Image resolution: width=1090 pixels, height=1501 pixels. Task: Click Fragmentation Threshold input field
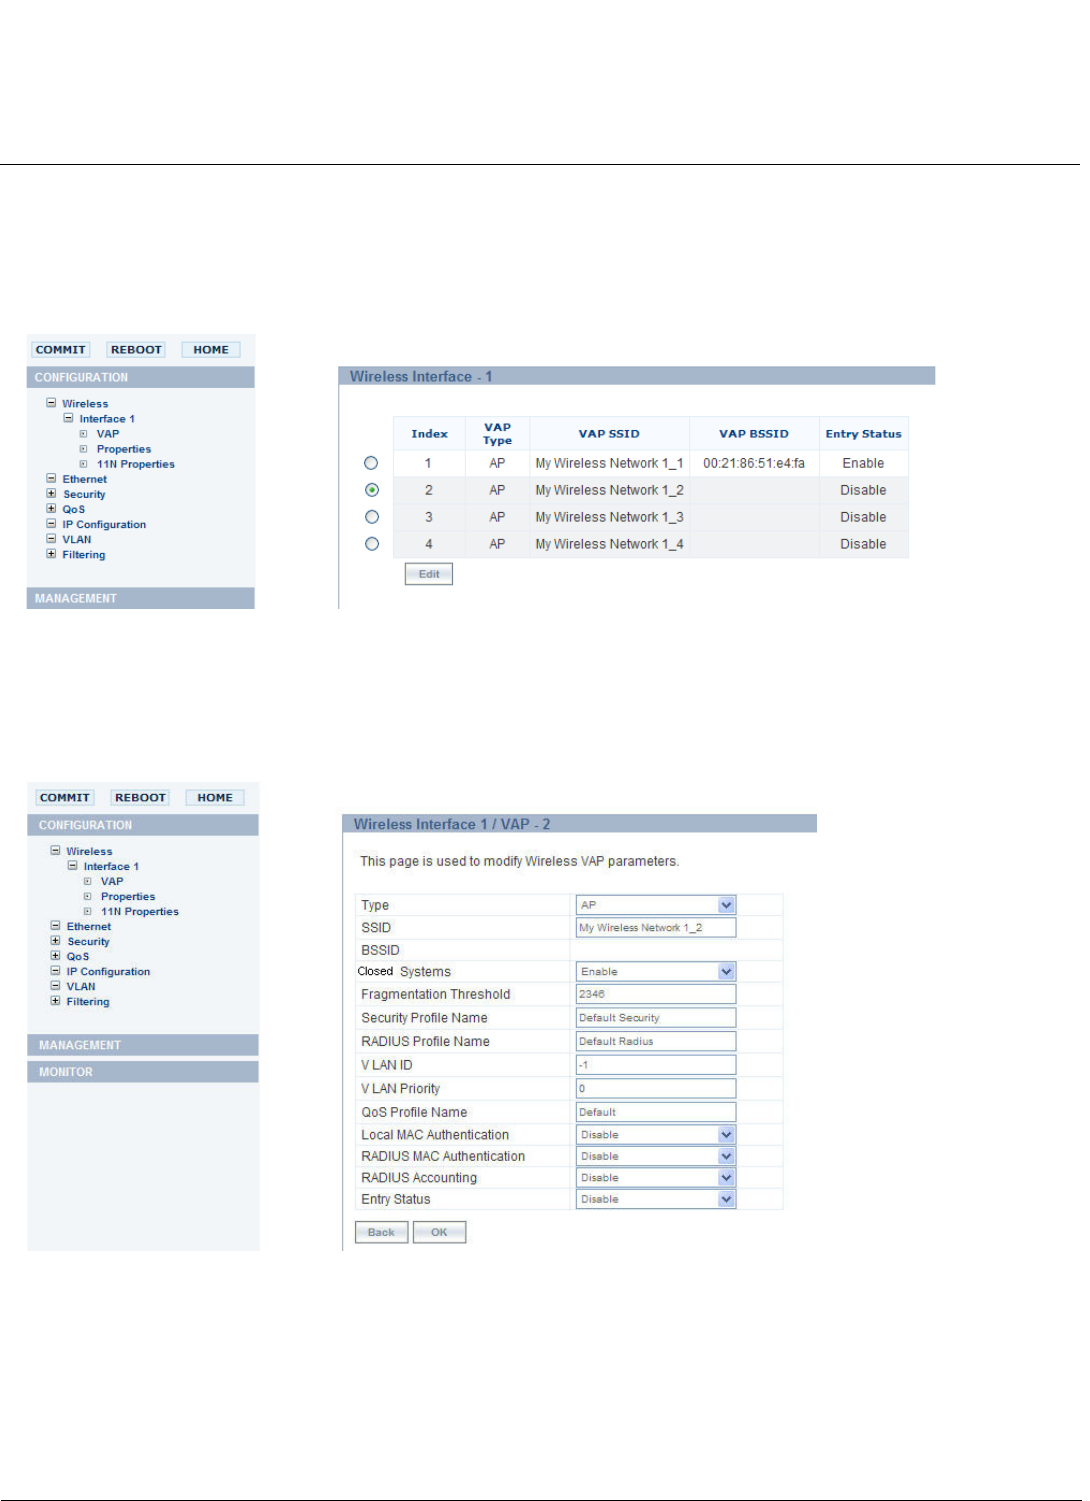pos(656,994)
